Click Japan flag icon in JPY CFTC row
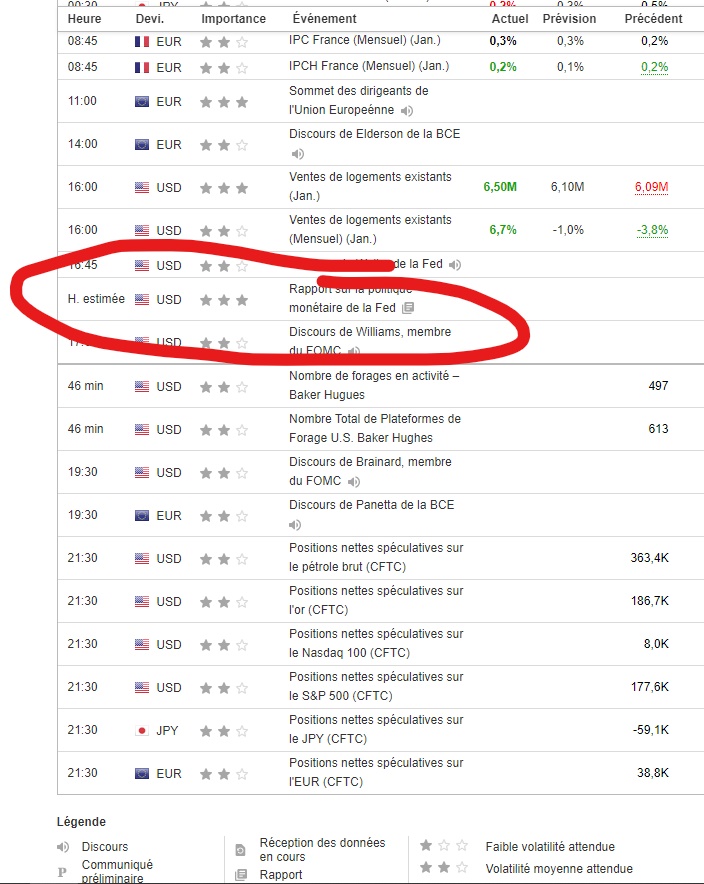The width and height of the screenshot is (704, 884). pyautogui.click(x=142, y=731)
